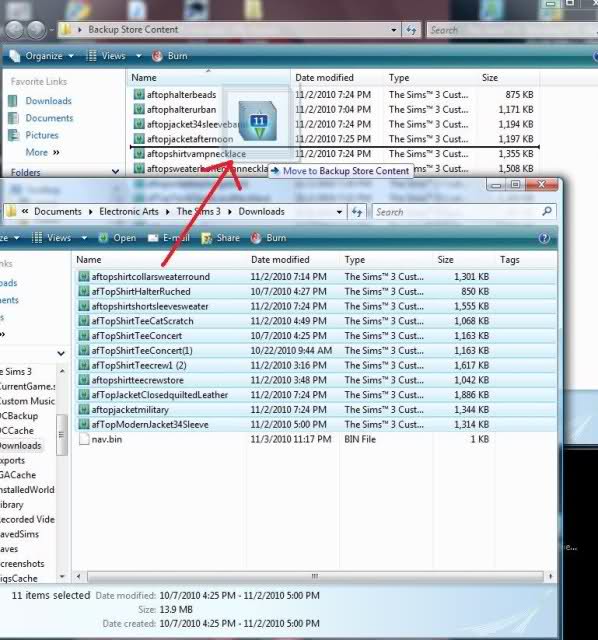The image size is (598, 640).
Task: Select afTopShirtHalterRuched file icon
Action: coord(84,291)
